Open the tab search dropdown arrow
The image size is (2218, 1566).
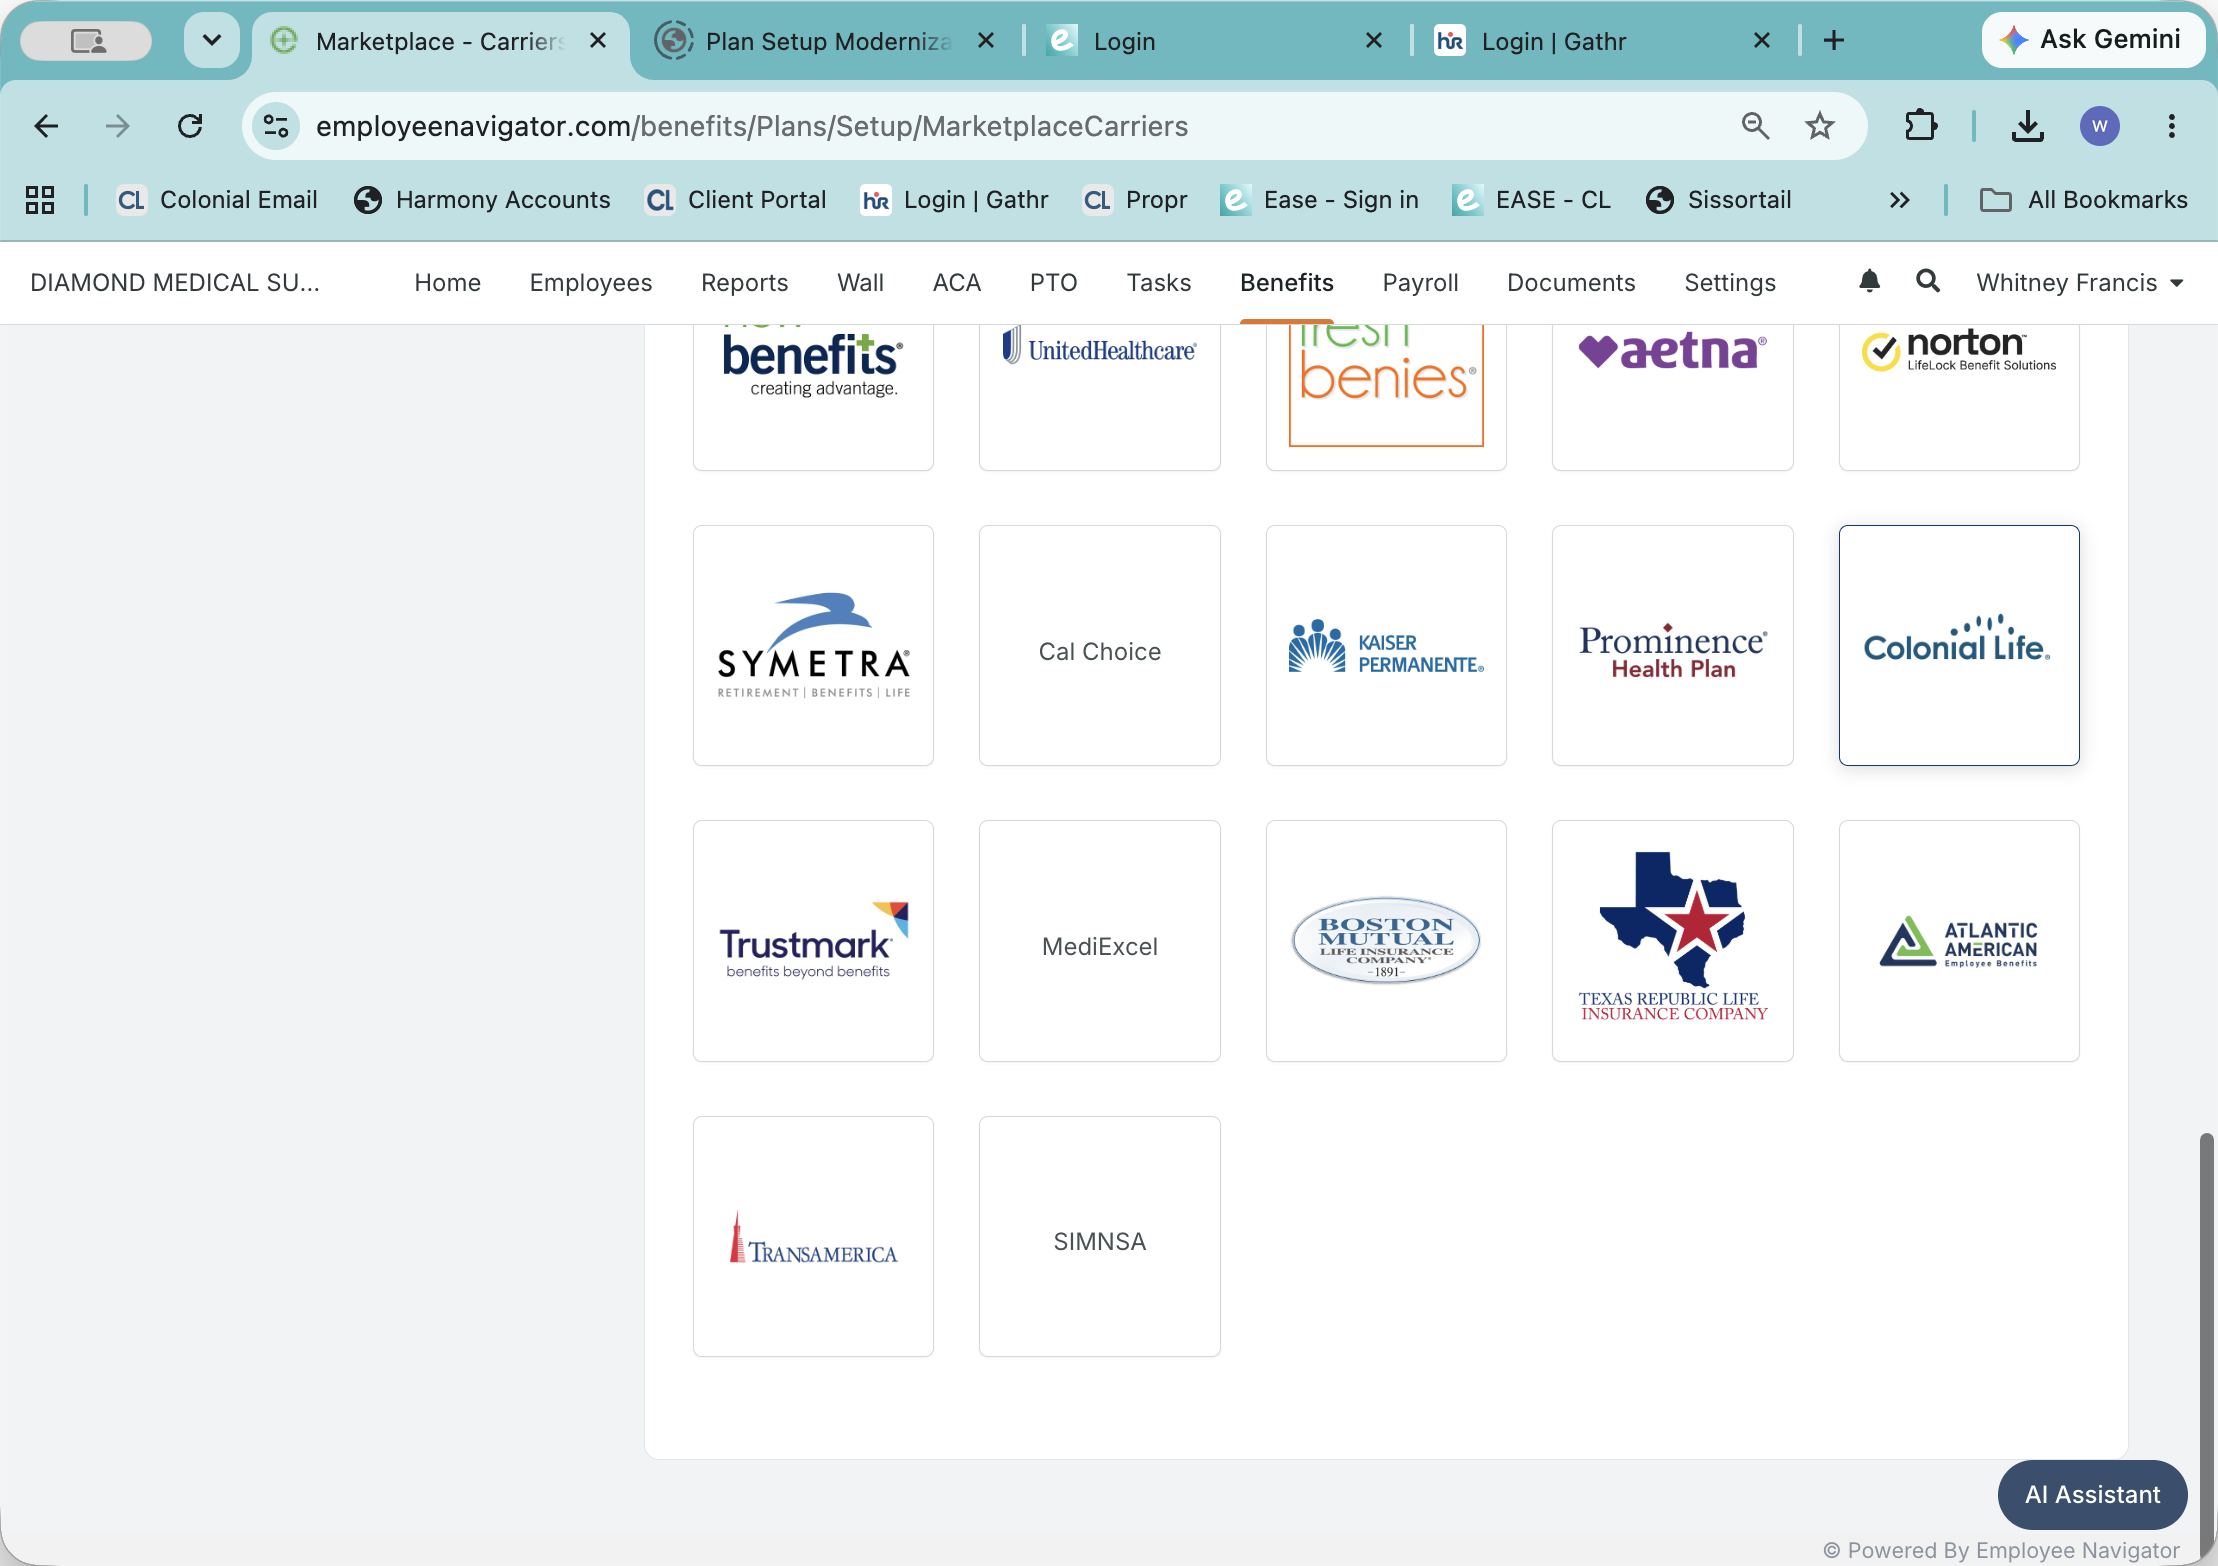(x=212, y=40)
